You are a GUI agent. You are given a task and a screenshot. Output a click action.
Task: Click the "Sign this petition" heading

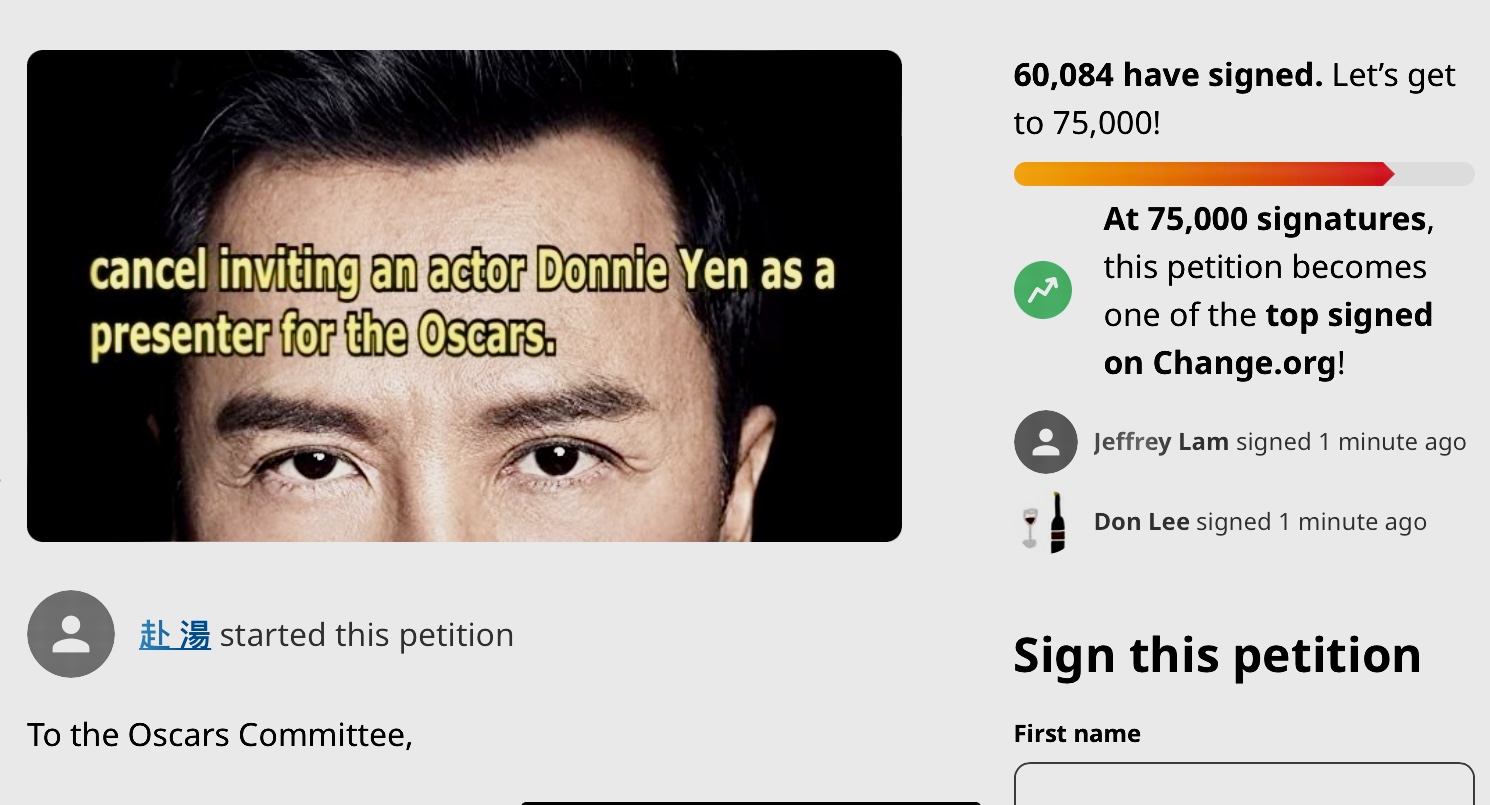1217,655
